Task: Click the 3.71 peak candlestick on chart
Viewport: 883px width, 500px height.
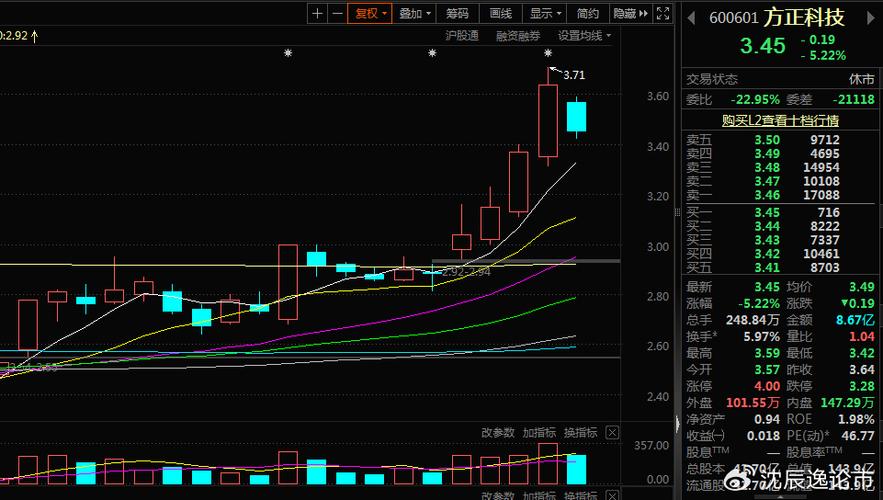Action: [547, 120]
